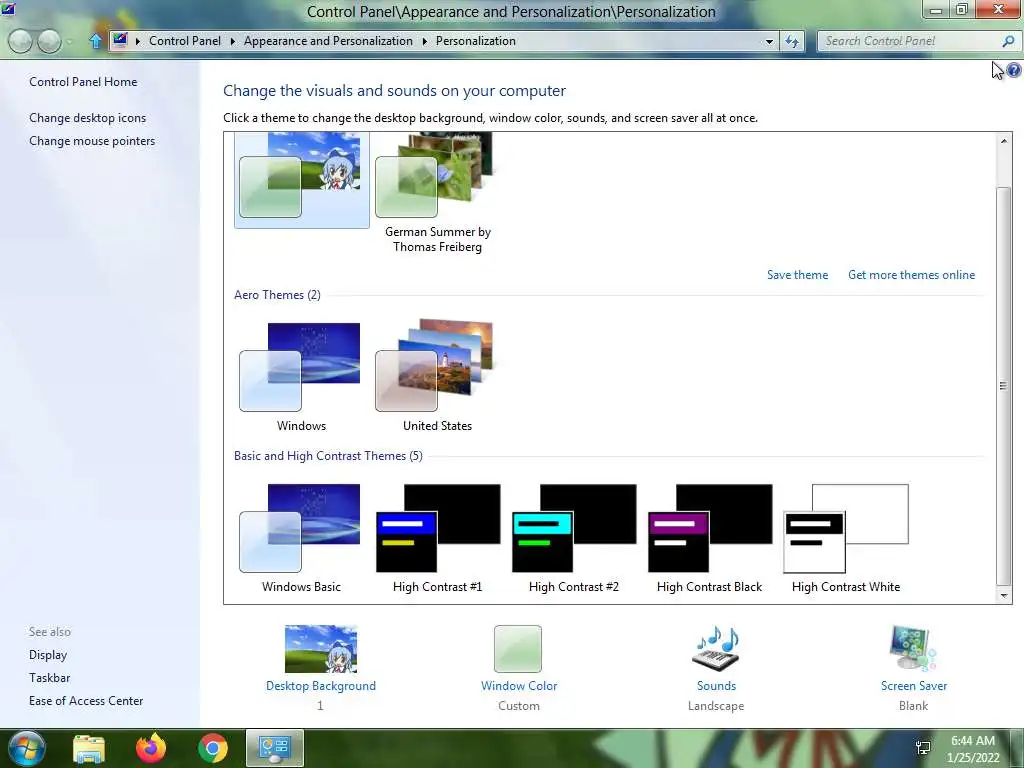Apply the High Contrast Black theme

point(710,537)
